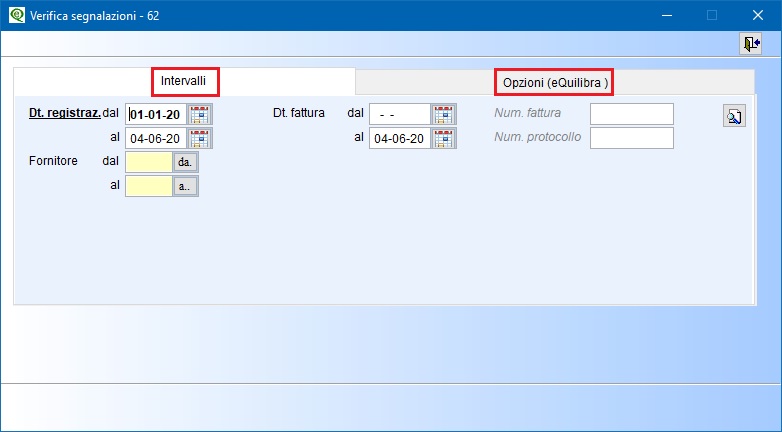Open the Opzioni (eQuilibra) tab
Image resolution: width=782 pixels, height=432 pixels.
click(x=555, y=83)
